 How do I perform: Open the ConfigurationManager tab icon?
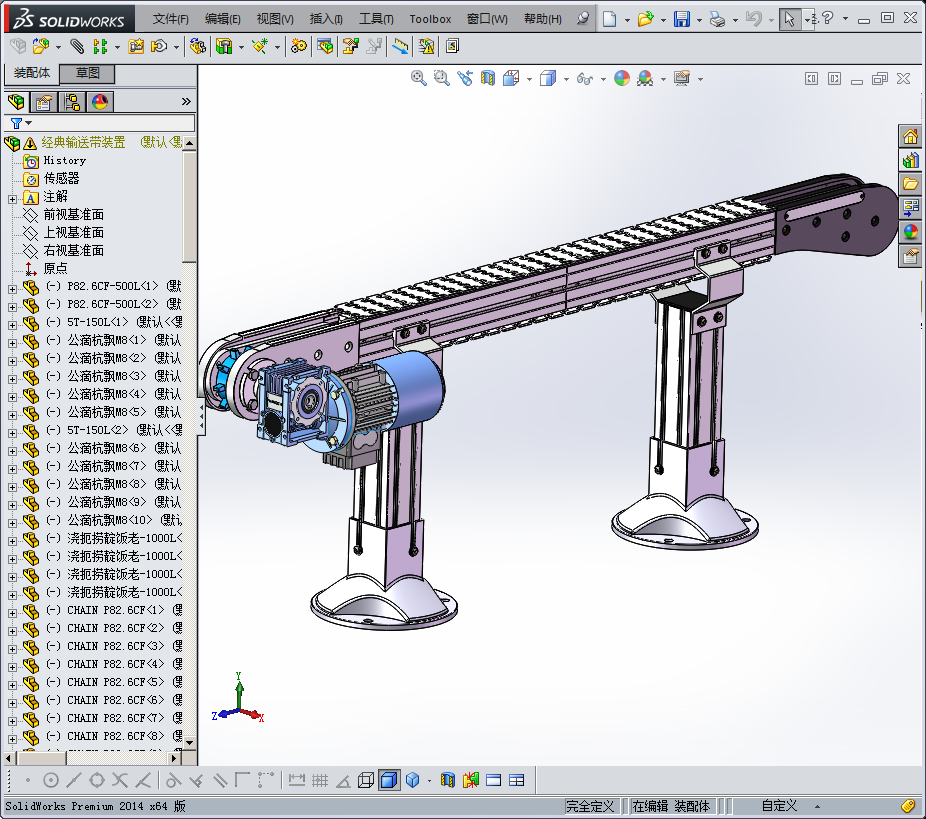pyautogui.click(x=72, y=102)
